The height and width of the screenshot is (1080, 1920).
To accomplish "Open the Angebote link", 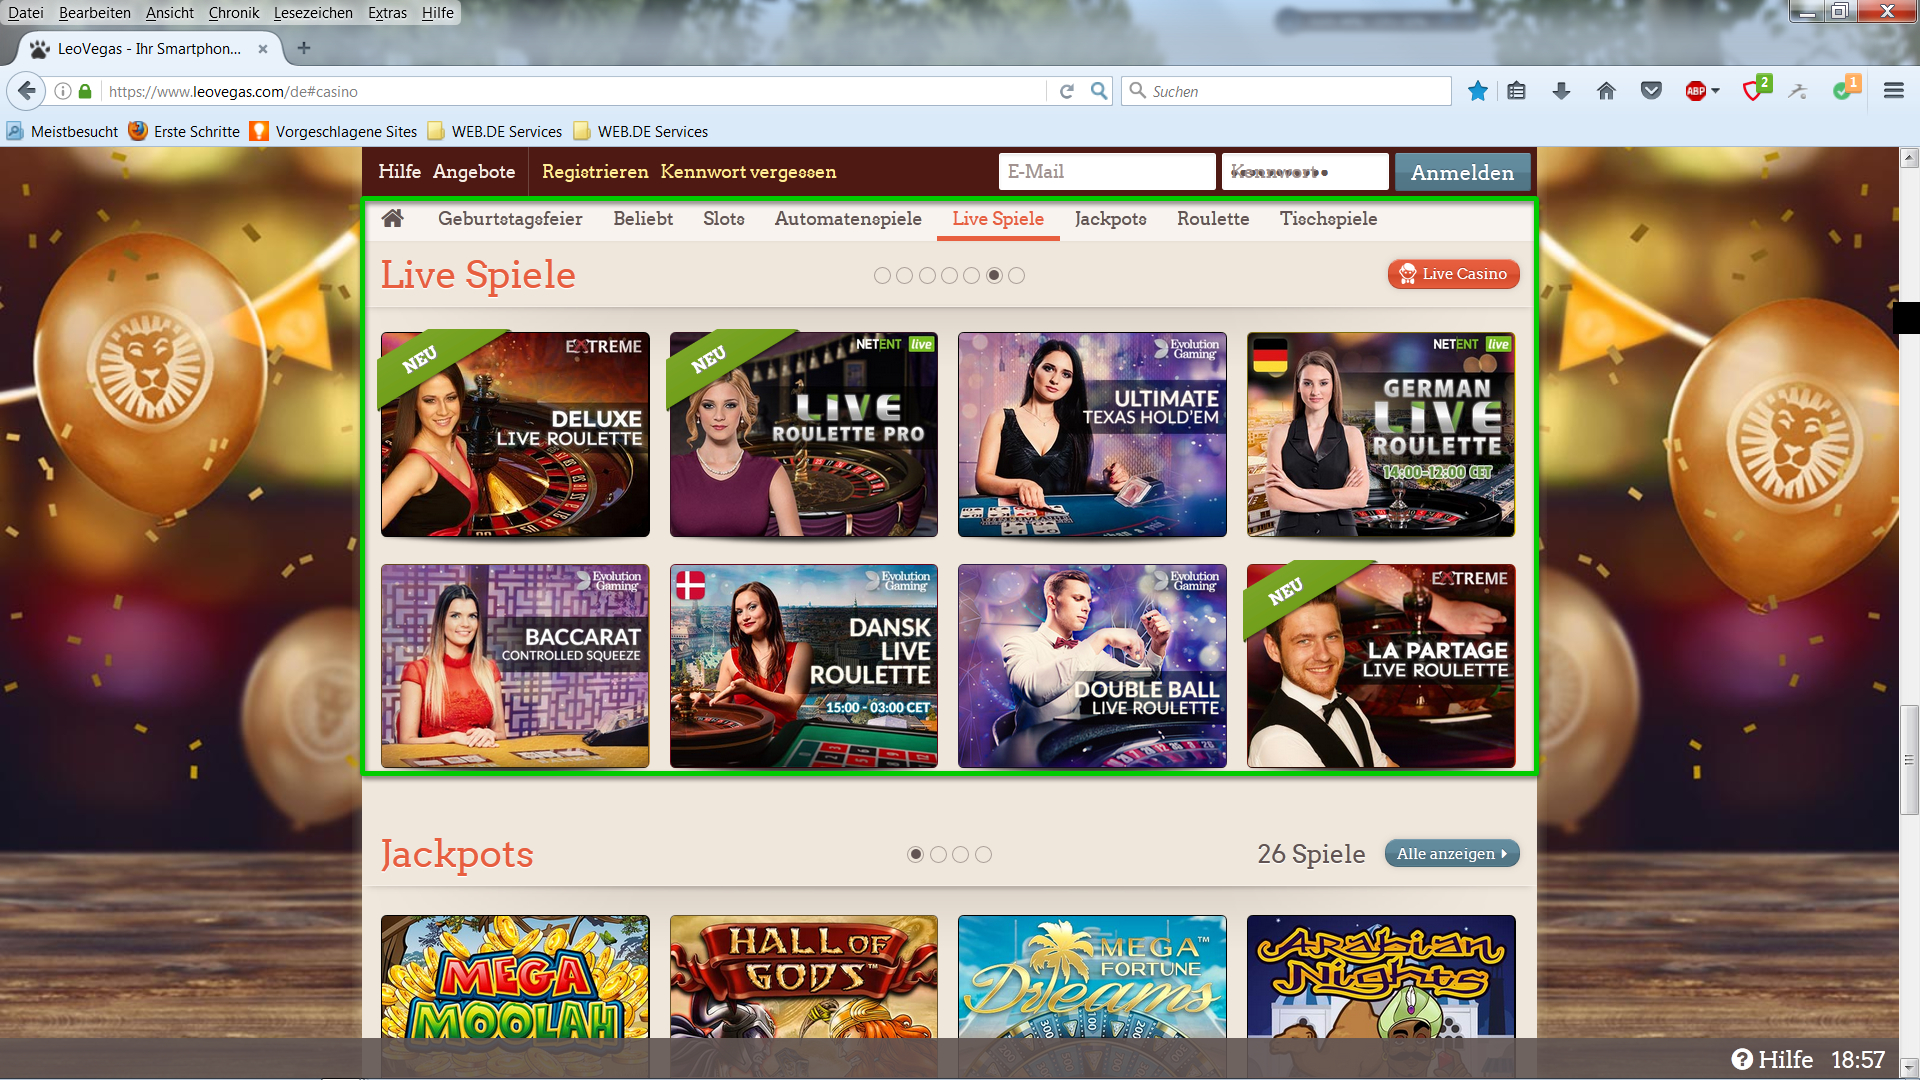I will (x=474, y=172).
